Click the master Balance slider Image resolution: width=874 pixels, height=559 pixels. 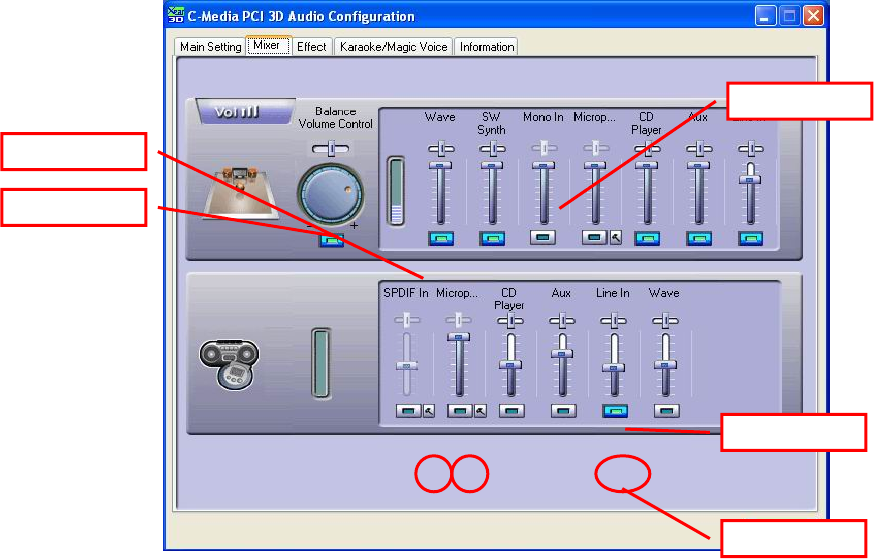tap(331, 148)
